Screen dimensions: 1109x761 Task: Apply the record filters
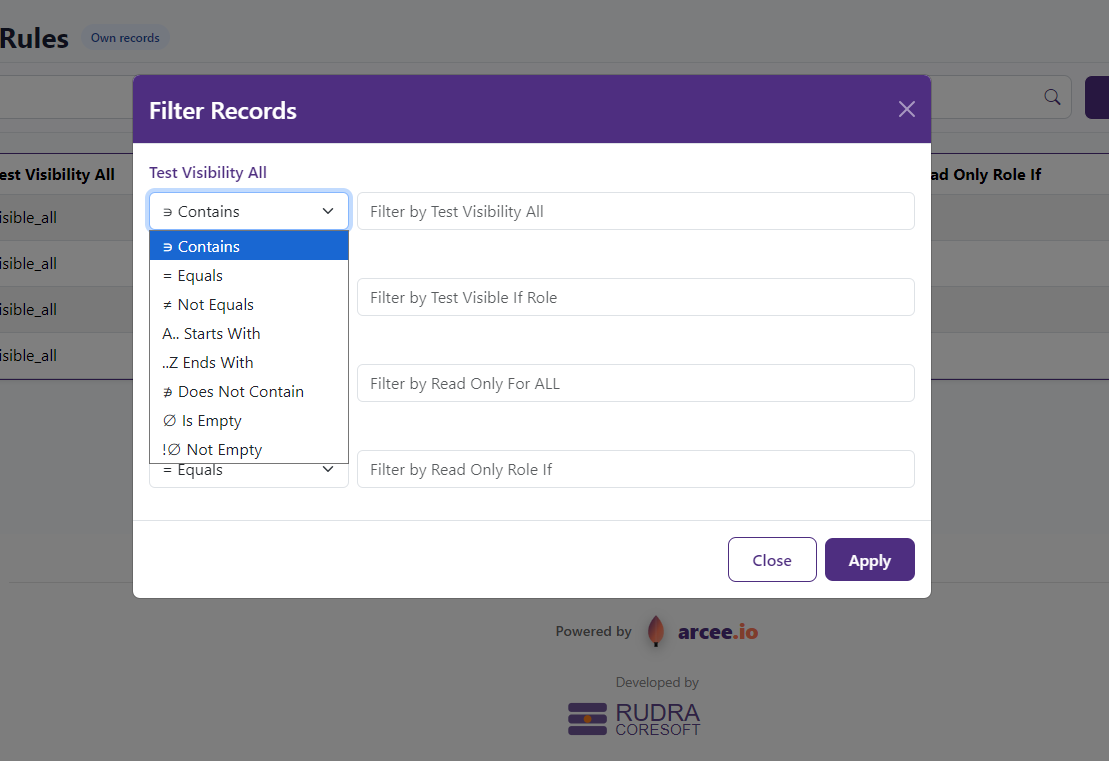pyautogui.click(x=869, y=559)
